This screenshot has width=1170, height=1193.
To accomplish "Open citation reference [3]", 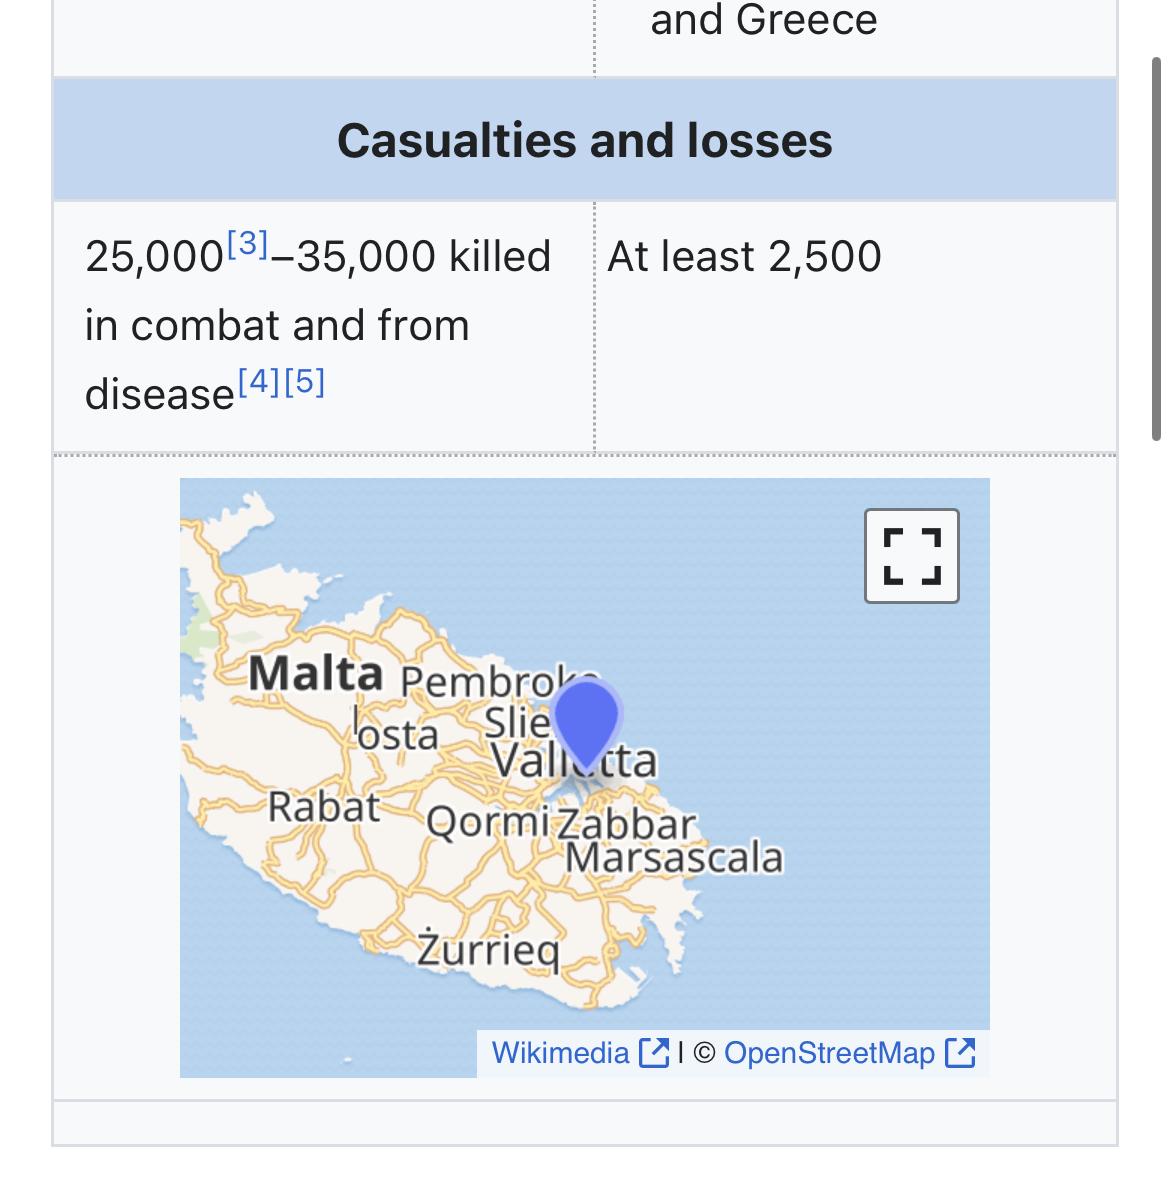I will point(247,243).
